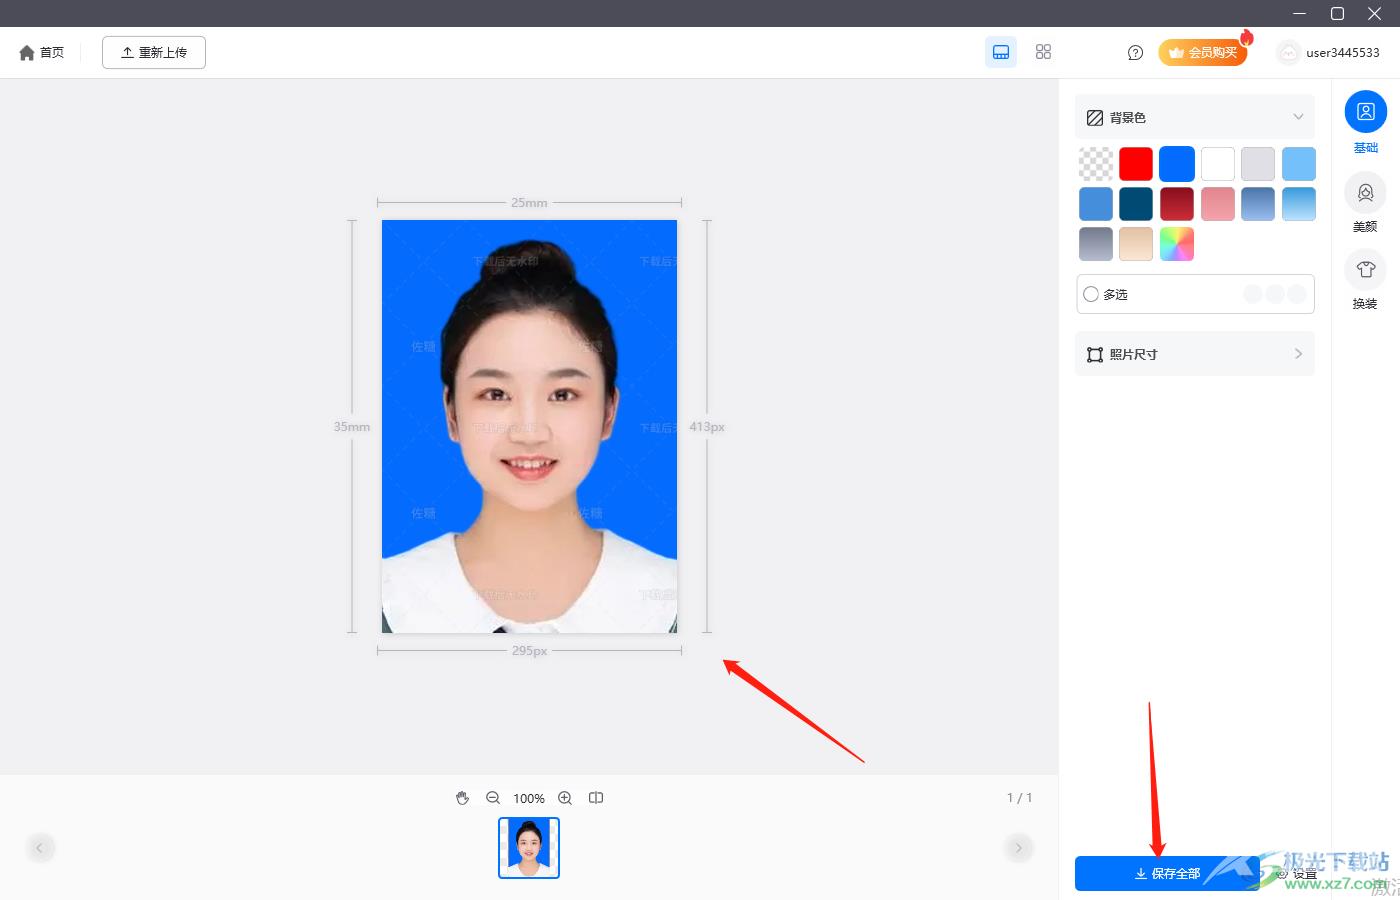Image resolution: width=1400 pixels, height=900 pixels.
Task: Open the 会员购买 membership purchase
Action: pyautogui.click(x=1202, y=52)
